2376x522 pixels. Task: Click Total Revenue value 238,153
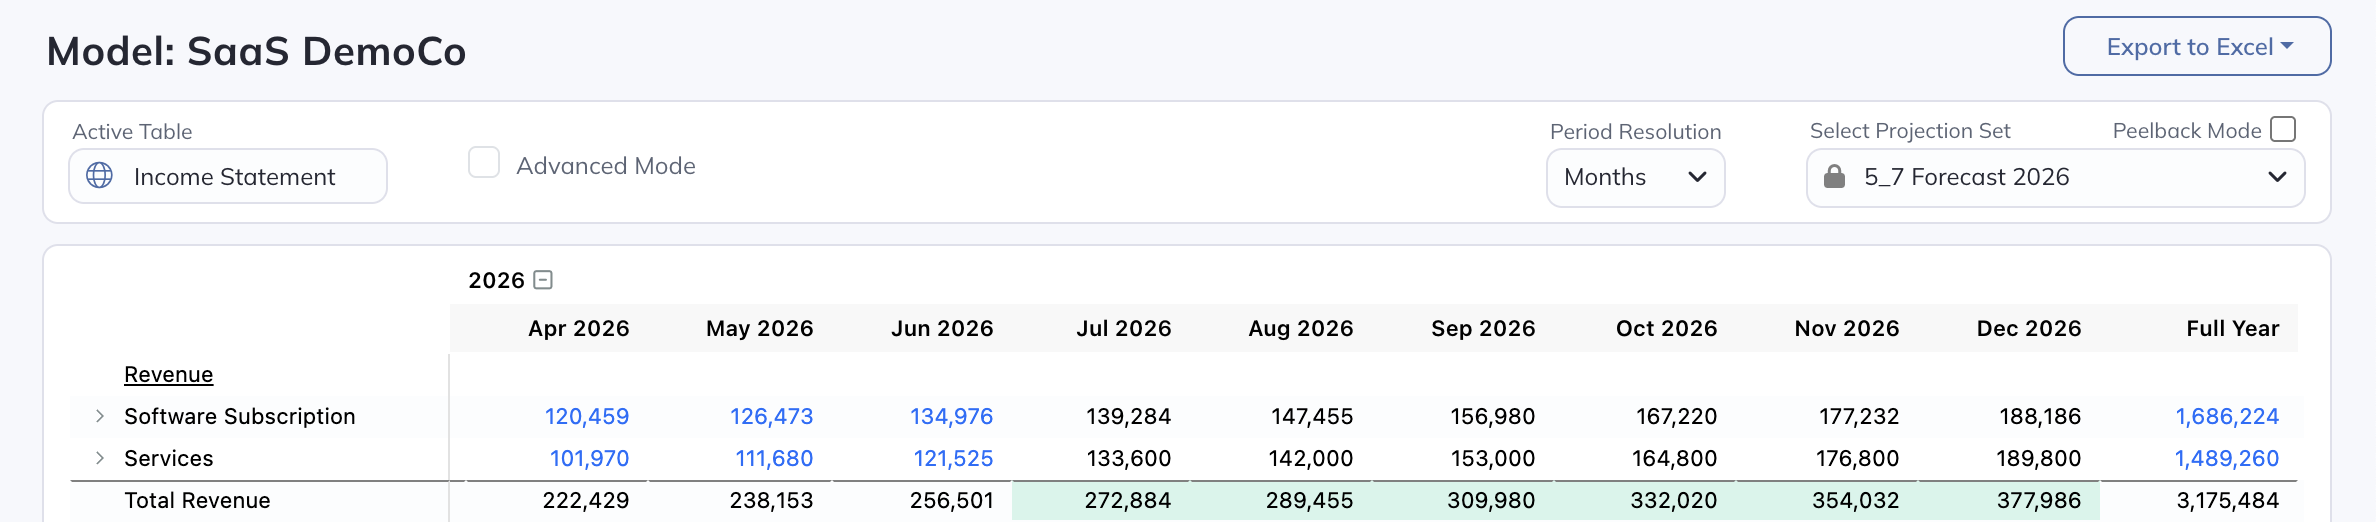[x=770, y=500]
